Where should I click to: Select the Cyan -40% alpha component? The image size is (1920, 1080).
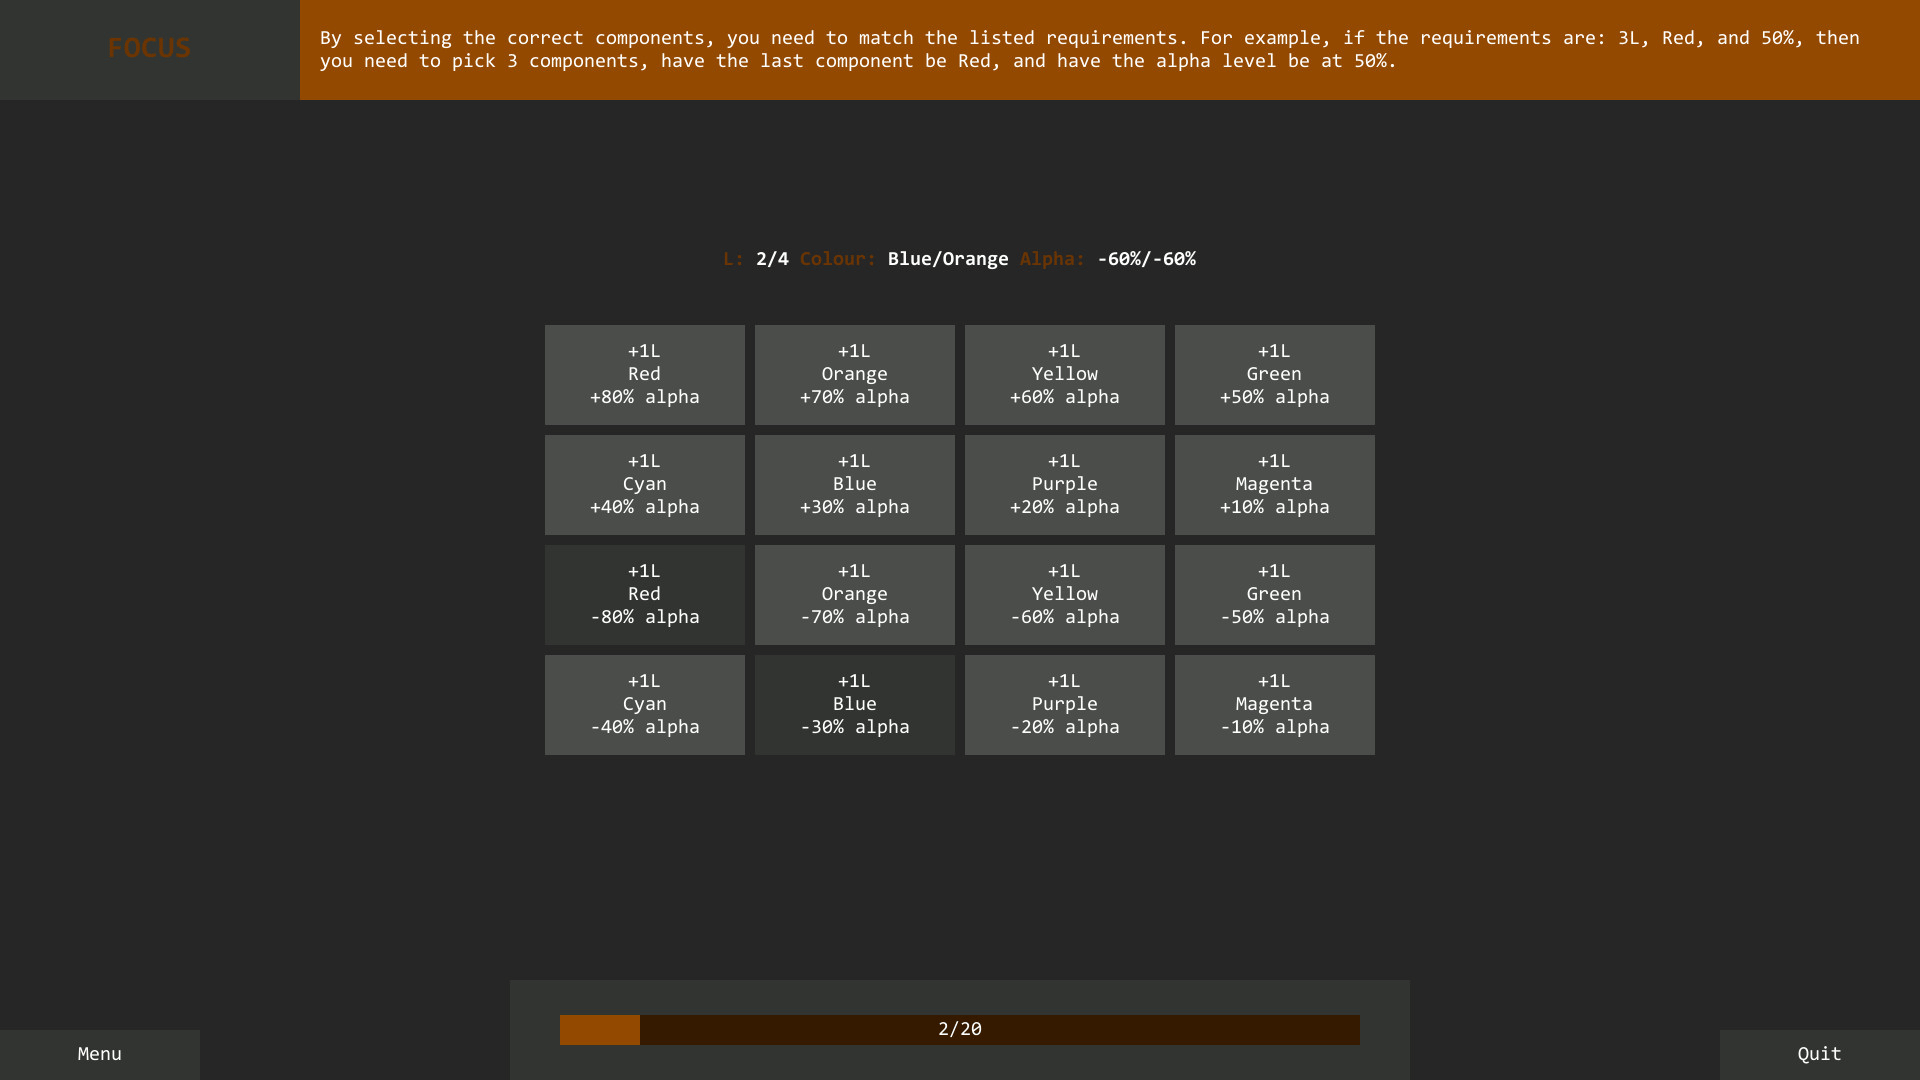(644, 704)
